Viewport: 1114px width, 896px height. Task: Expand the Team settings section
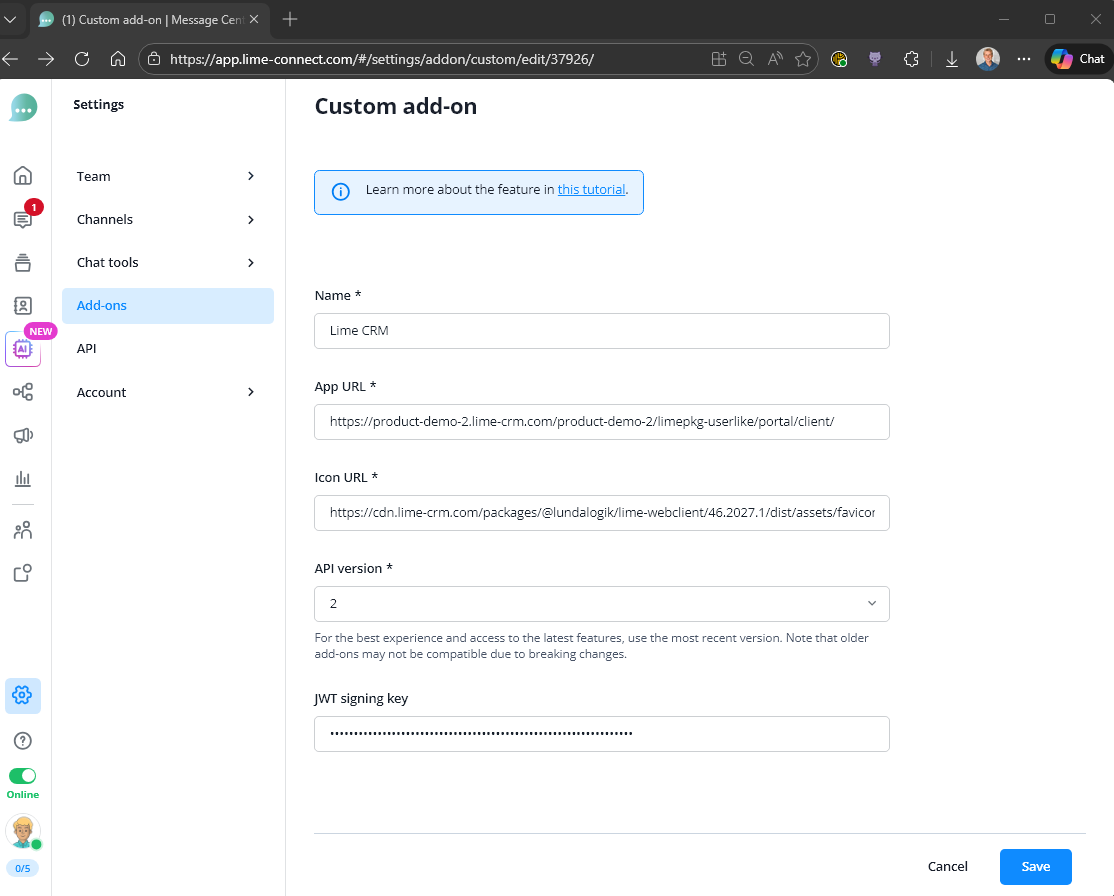point(167,176)
